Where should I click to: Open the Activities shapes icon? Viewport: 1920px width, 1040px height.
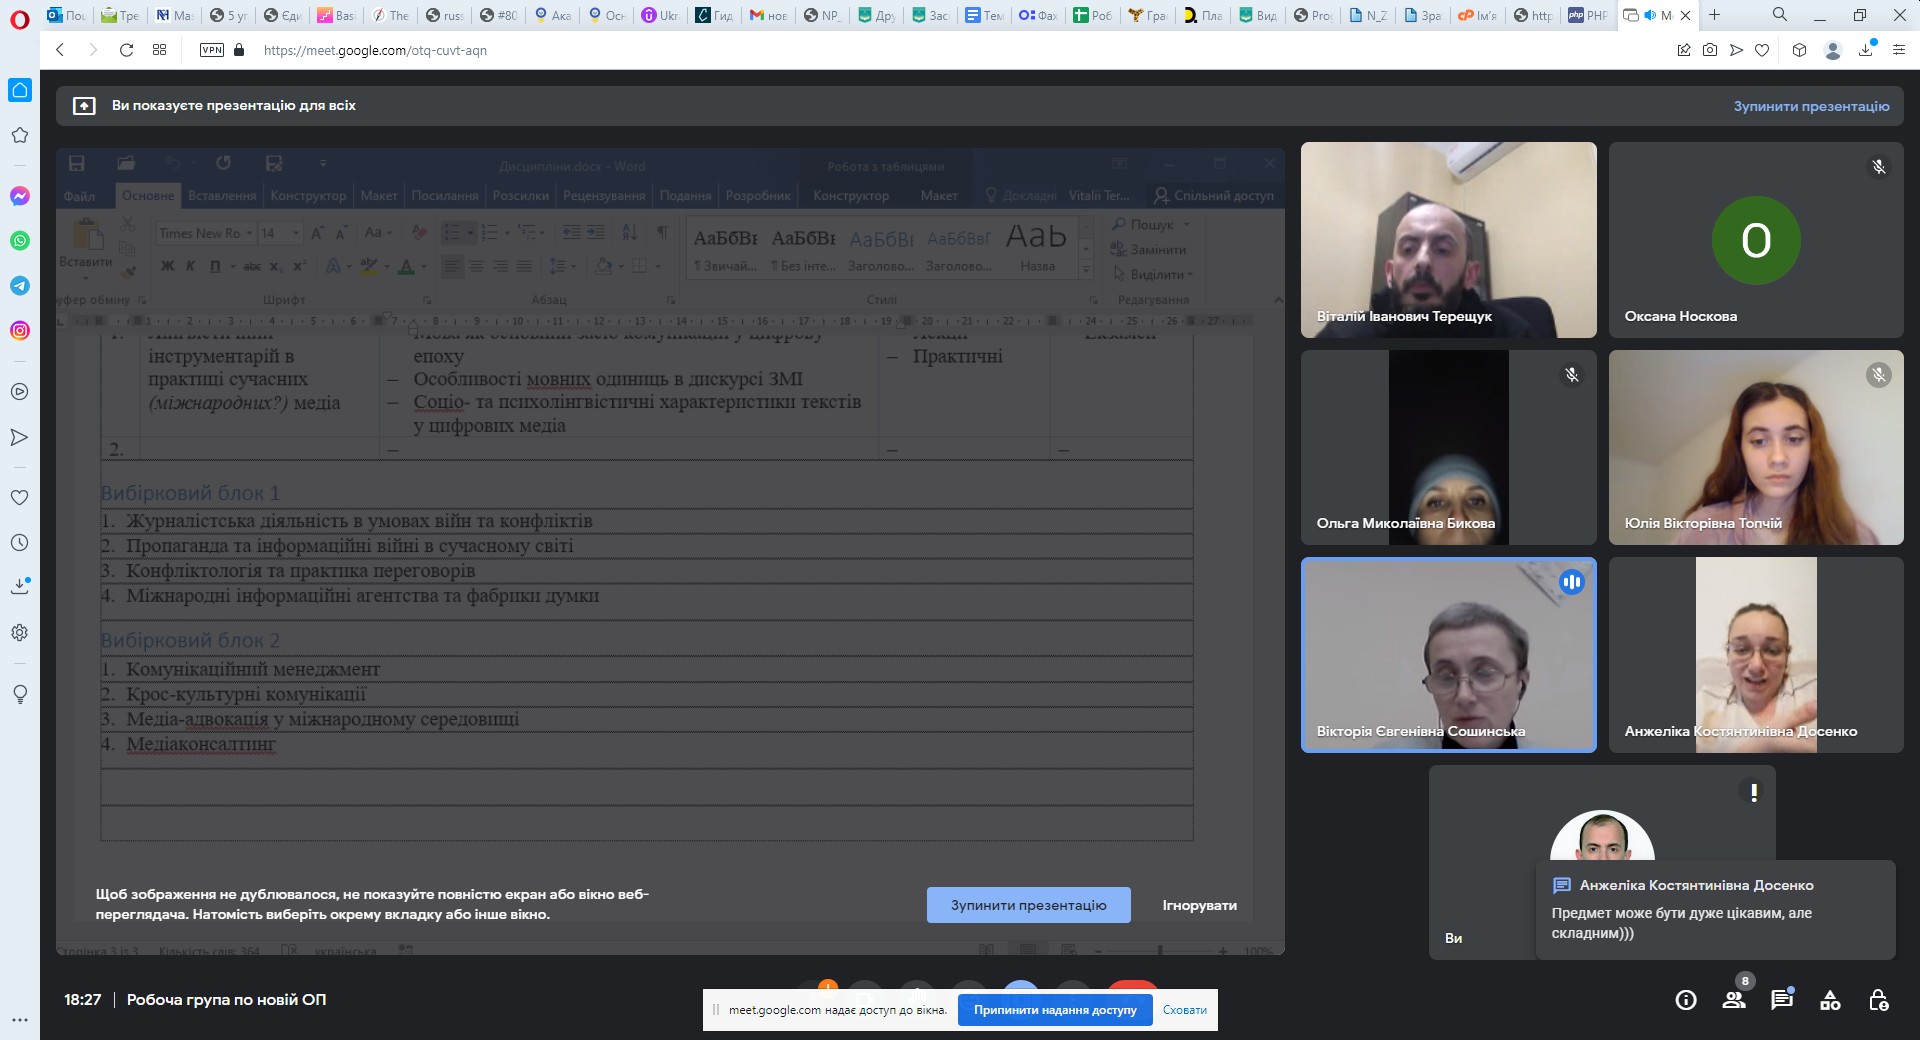1830,1000
